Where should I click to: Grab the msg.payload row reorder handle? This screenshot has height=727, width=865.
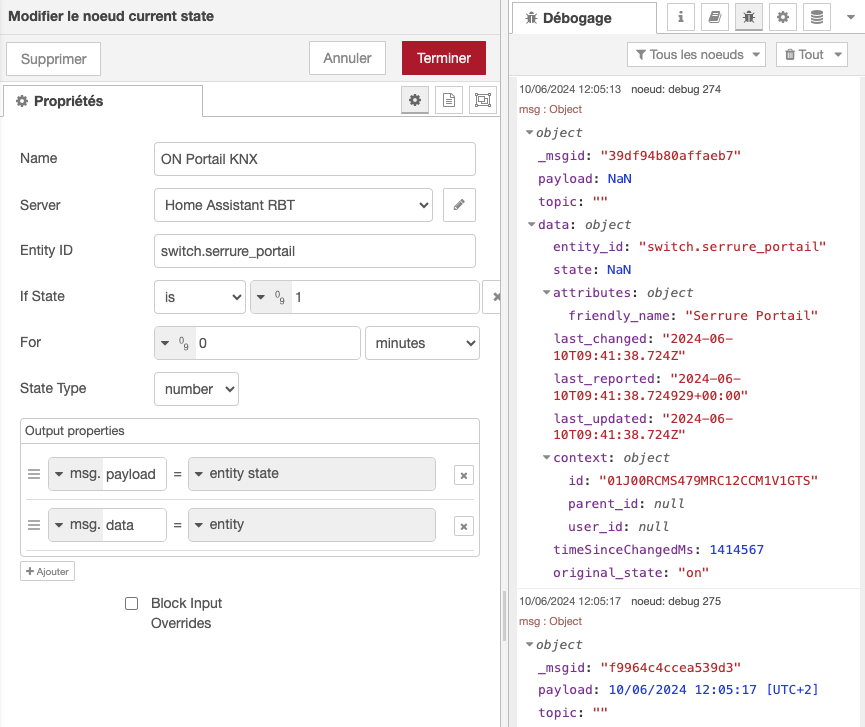(34, 474)
